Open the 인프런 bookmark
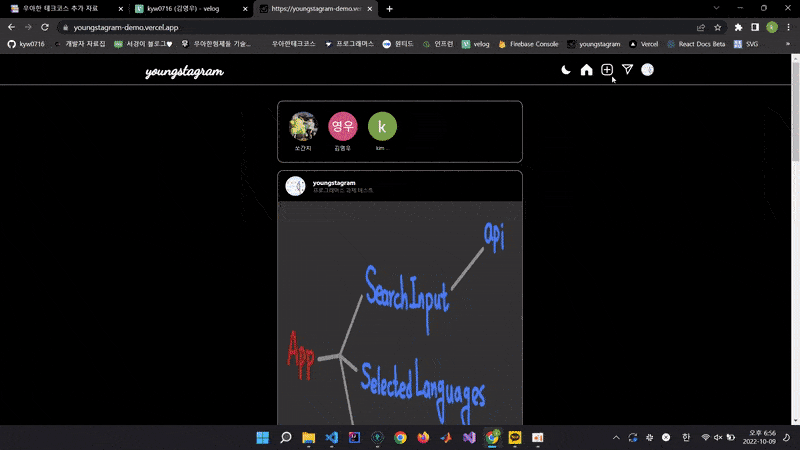Screen dimensions: 800x450 point(438,44)
